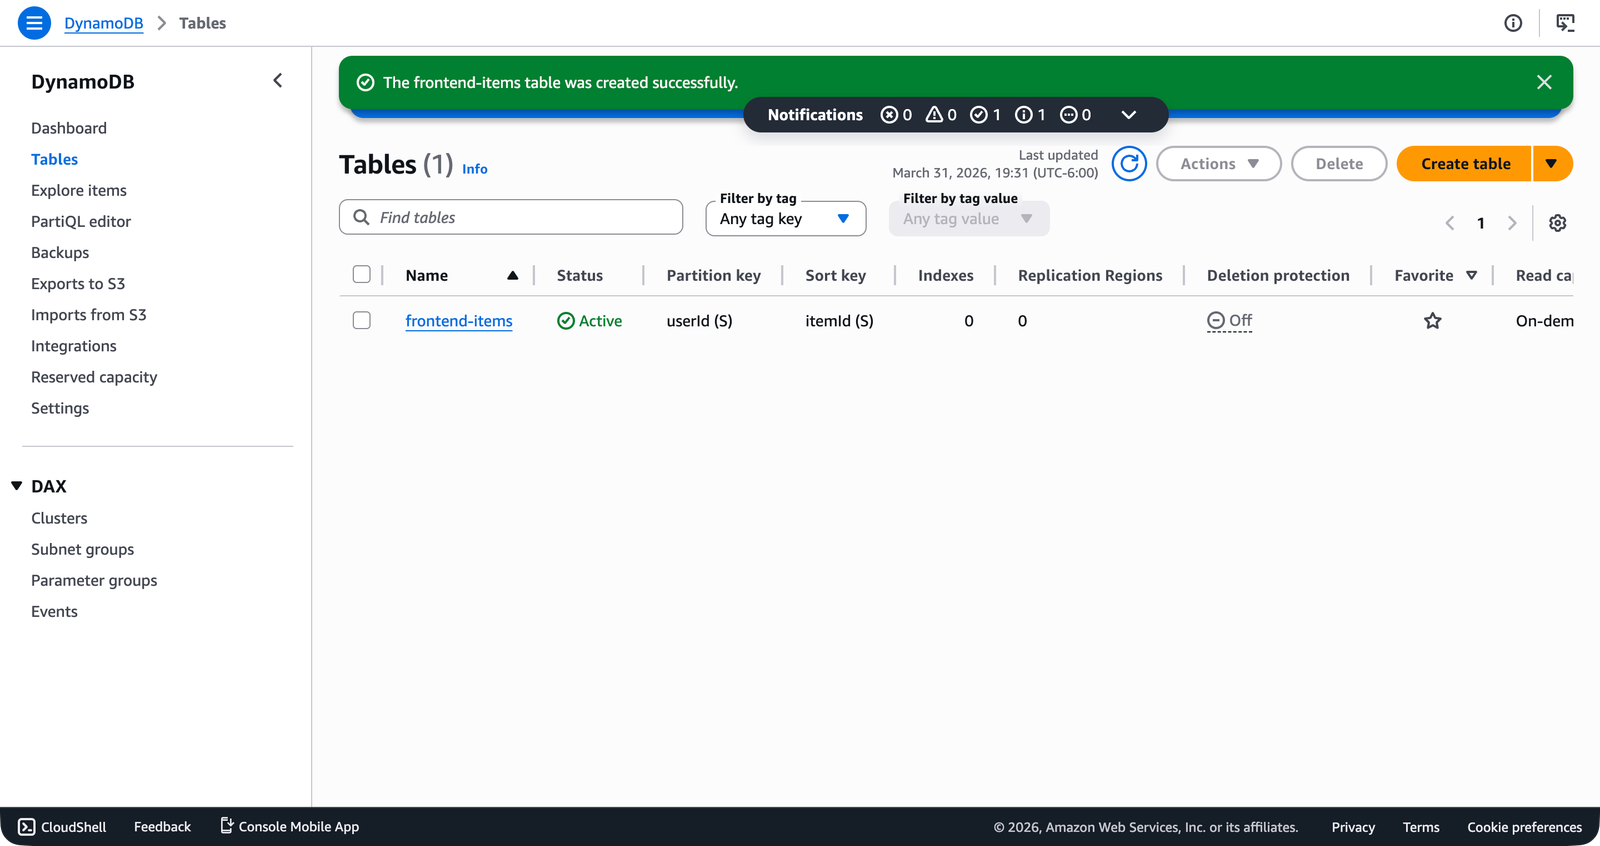Collapse the DAX section in sidebar
This screenshot has height=846, width=1600.
point(17,486)
